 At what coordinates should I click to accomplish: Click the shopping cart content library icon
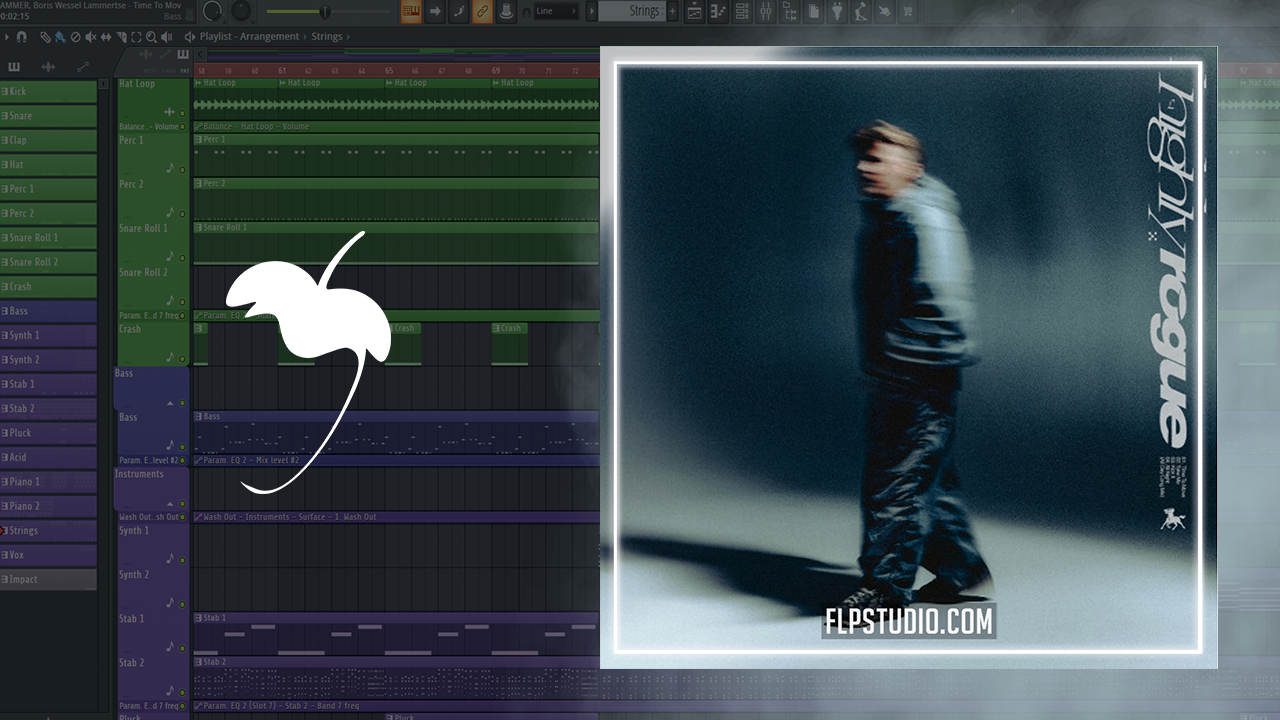(908, 12)
